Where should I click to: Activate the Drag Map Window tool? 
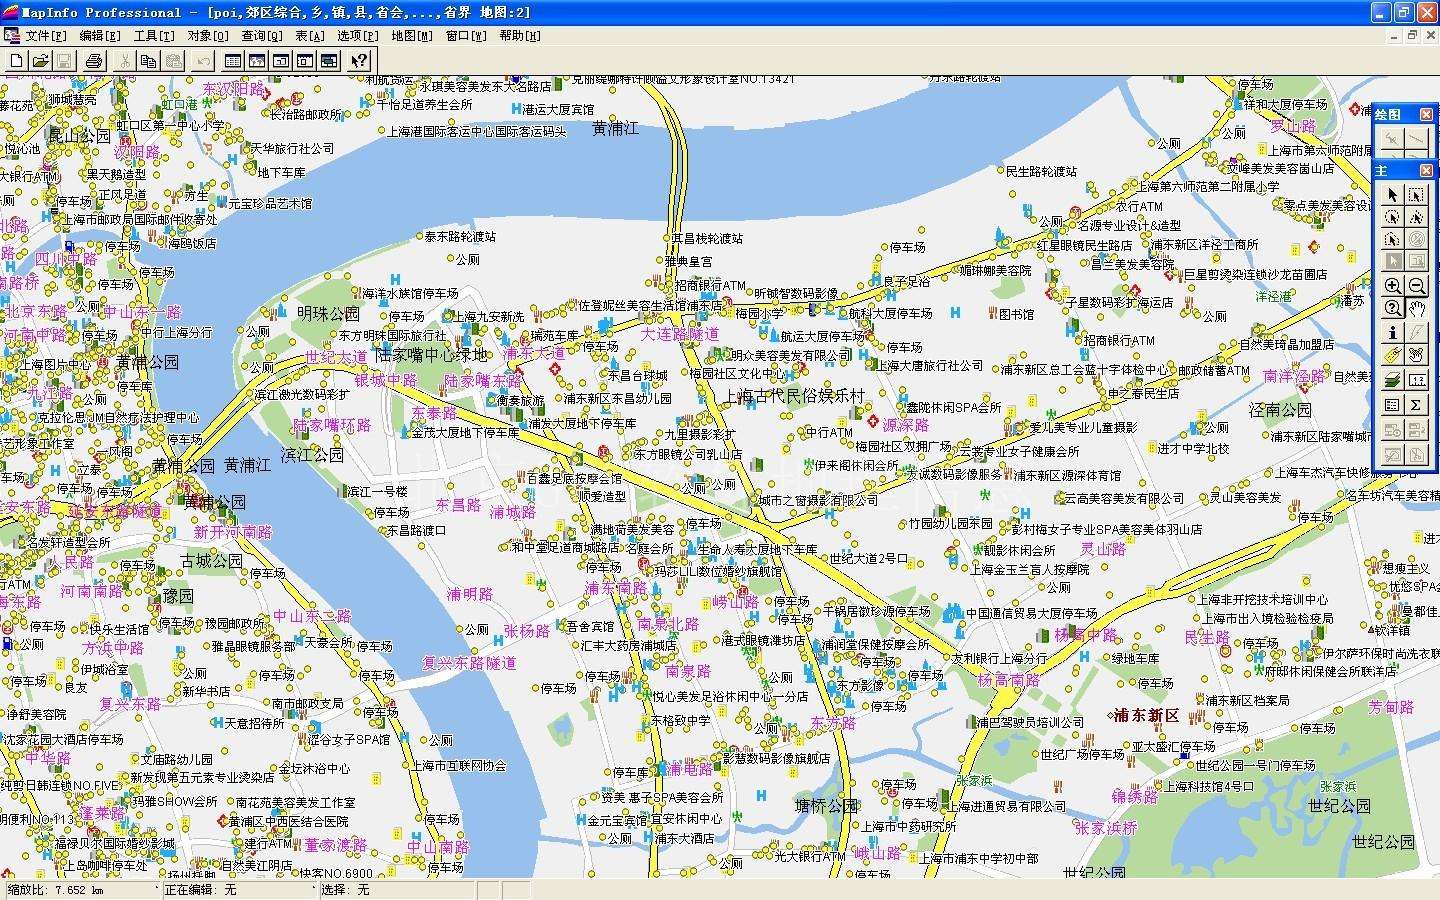(x=1417, y=355)
